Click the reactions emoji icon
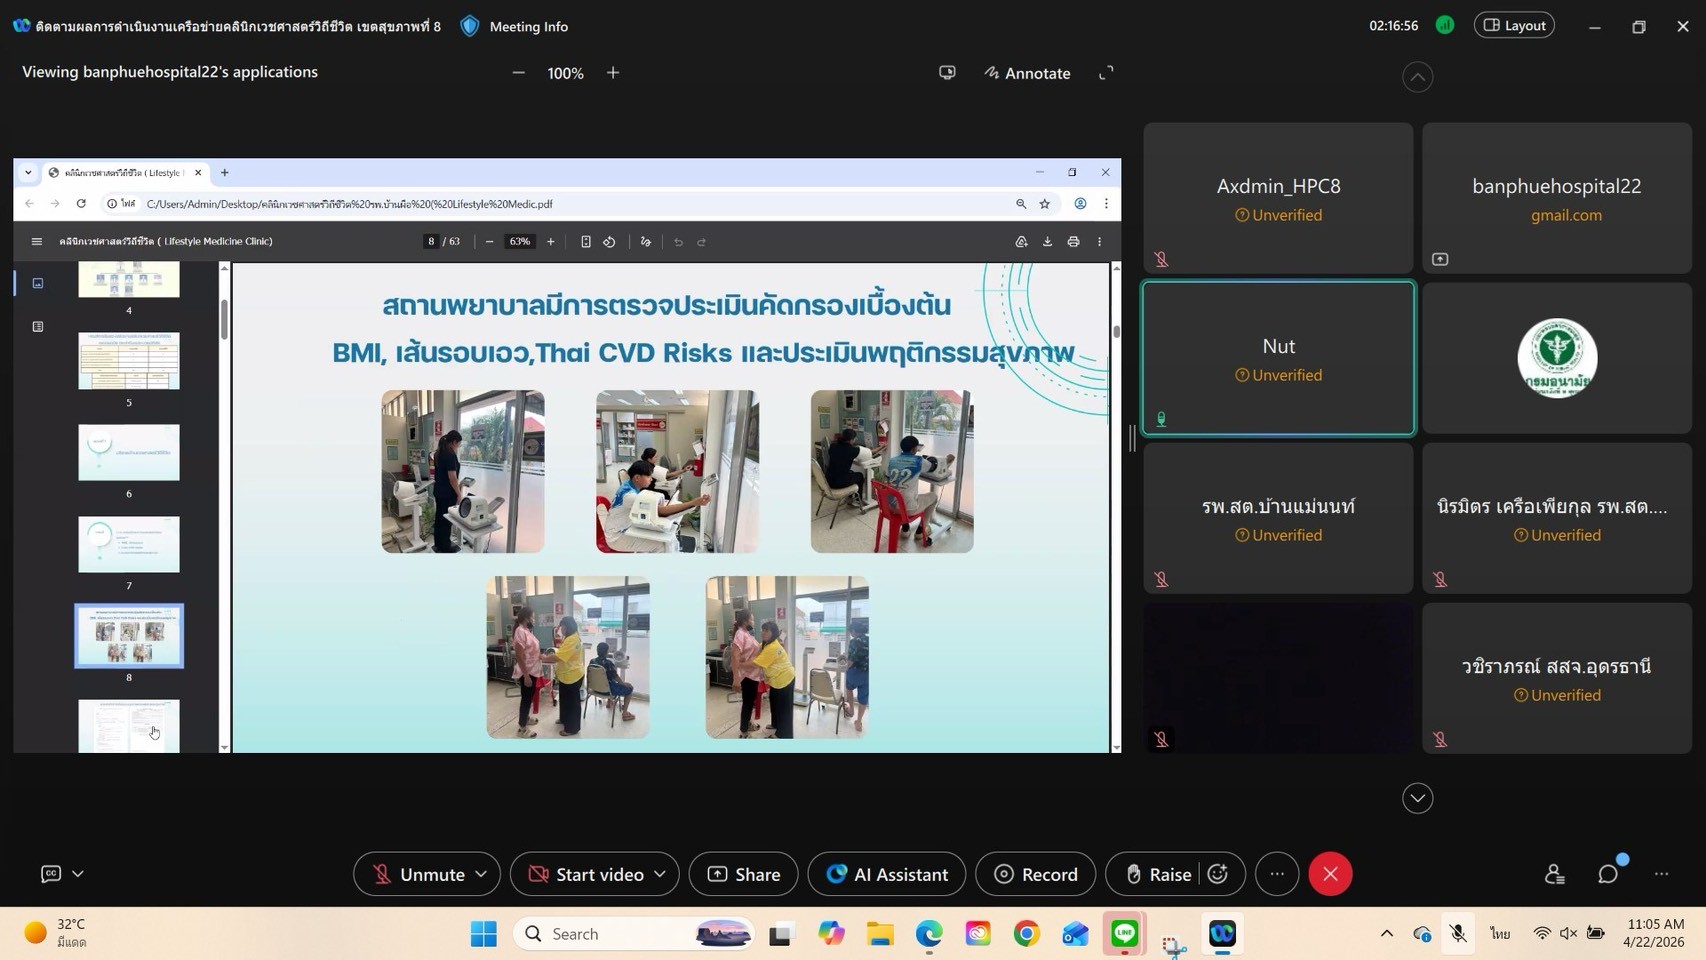The width and height of the screenshot is (1706, 960). click(1218, 874)
